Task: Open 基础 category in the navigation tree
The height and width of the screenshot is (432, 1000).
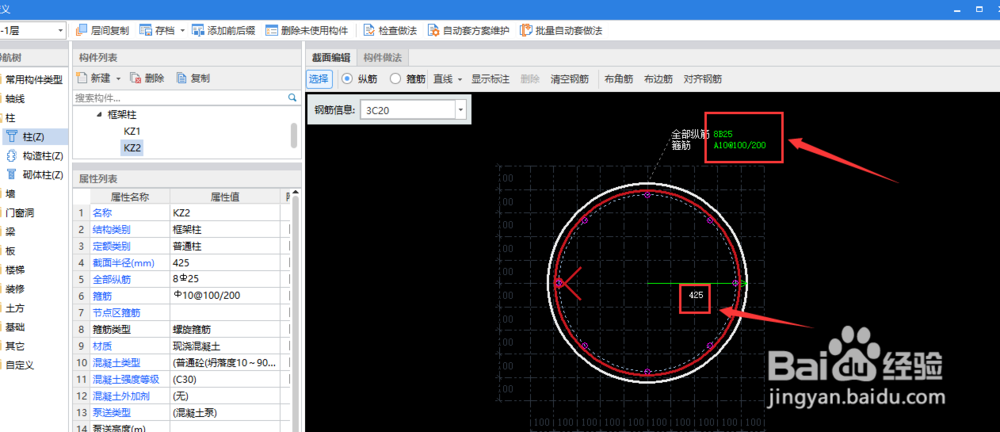Action: (15, 327)
